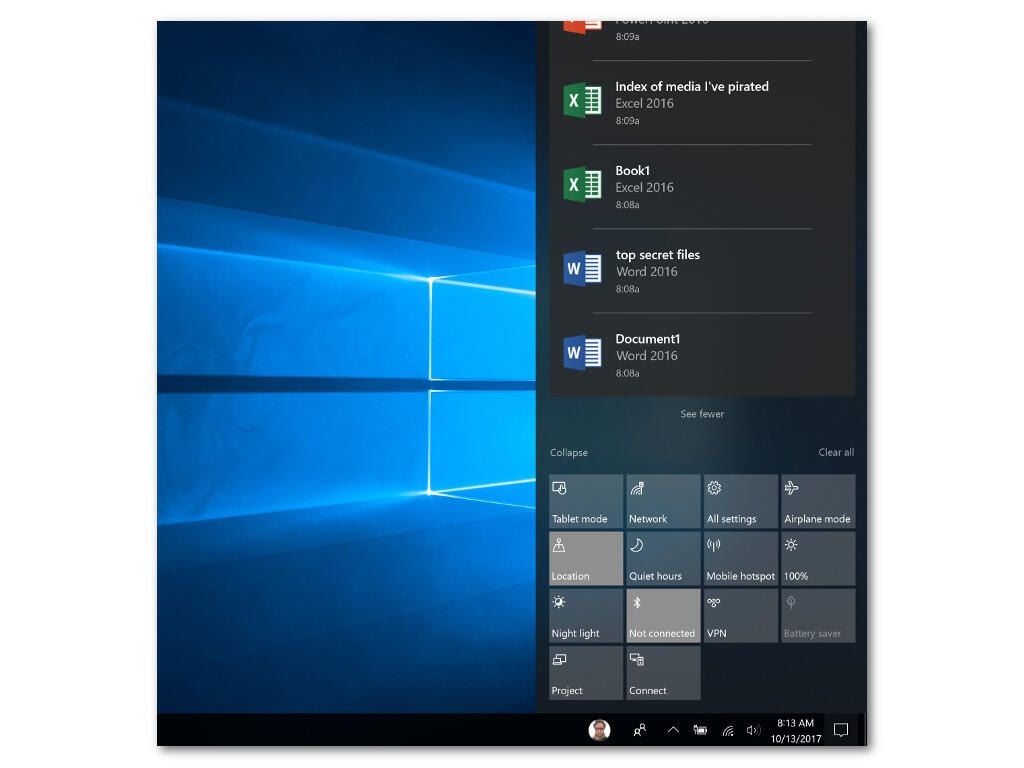The width and height of the screenshot is (1024, 768).
Task: Click Word icon beside top secret files
Action: 582,268
